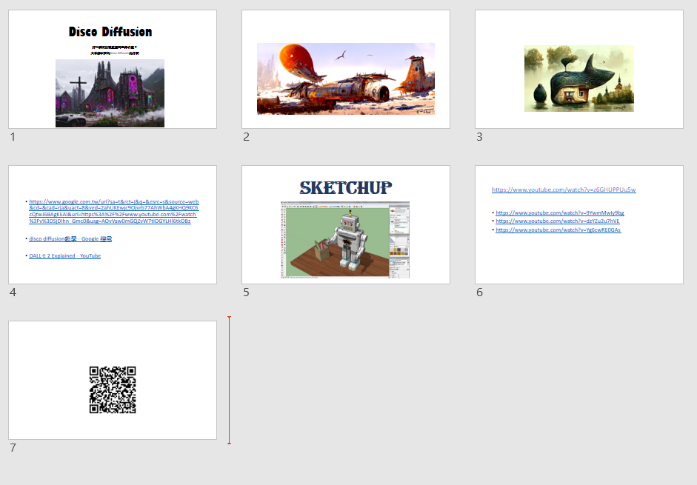Click slide number 1 label

[x=12, y=137]
